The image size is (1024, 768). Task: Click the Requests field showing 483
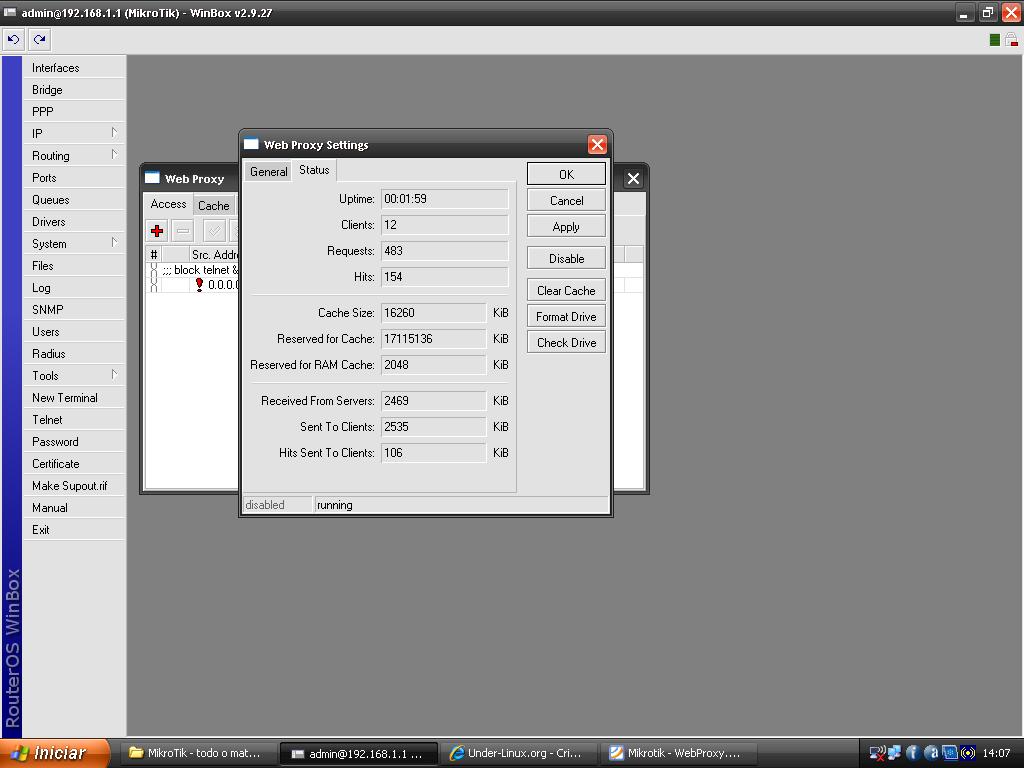pyautogui.click(x=444, y=251)
